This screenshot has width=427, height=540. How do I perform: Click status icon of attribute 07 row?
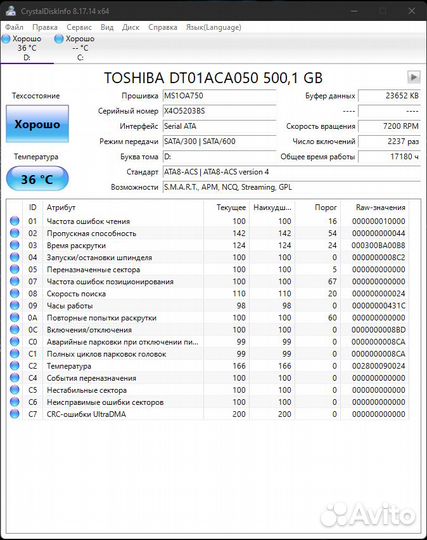(14, 281)
